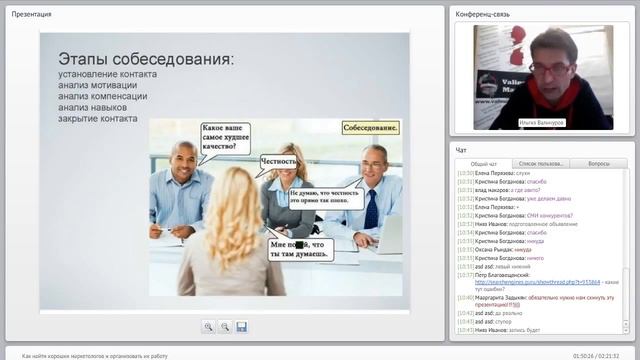Click the line анализ мотивации
The image size is (640, 360).
[x=98, y=85]
